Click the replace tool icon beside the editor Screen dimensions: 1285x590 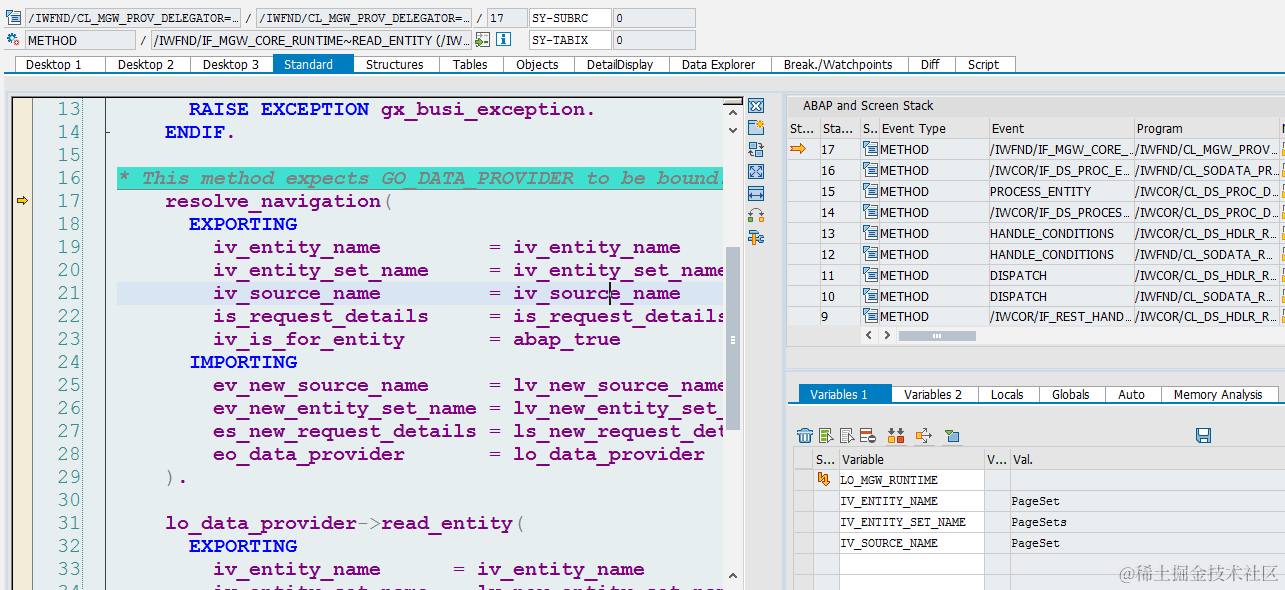click(x=756, y=150)
